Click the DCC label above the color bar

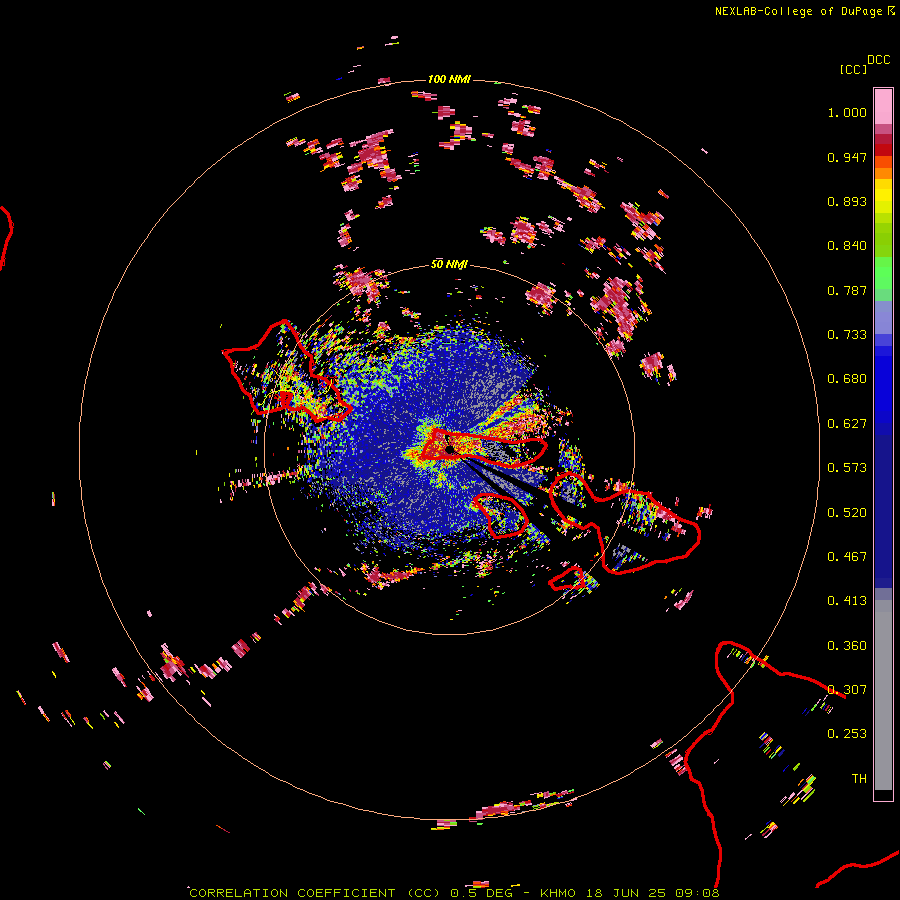879,60
